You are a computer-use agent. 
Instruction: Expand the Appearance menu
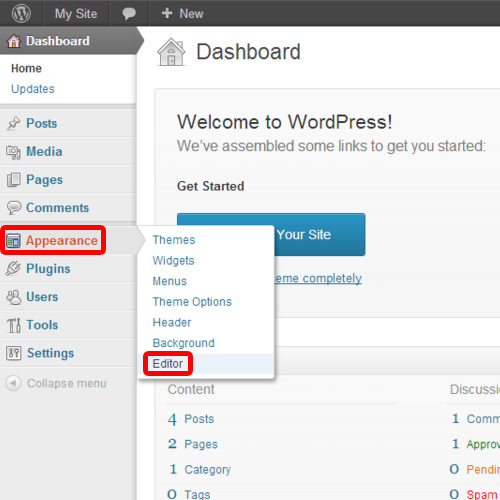[62, 240]
